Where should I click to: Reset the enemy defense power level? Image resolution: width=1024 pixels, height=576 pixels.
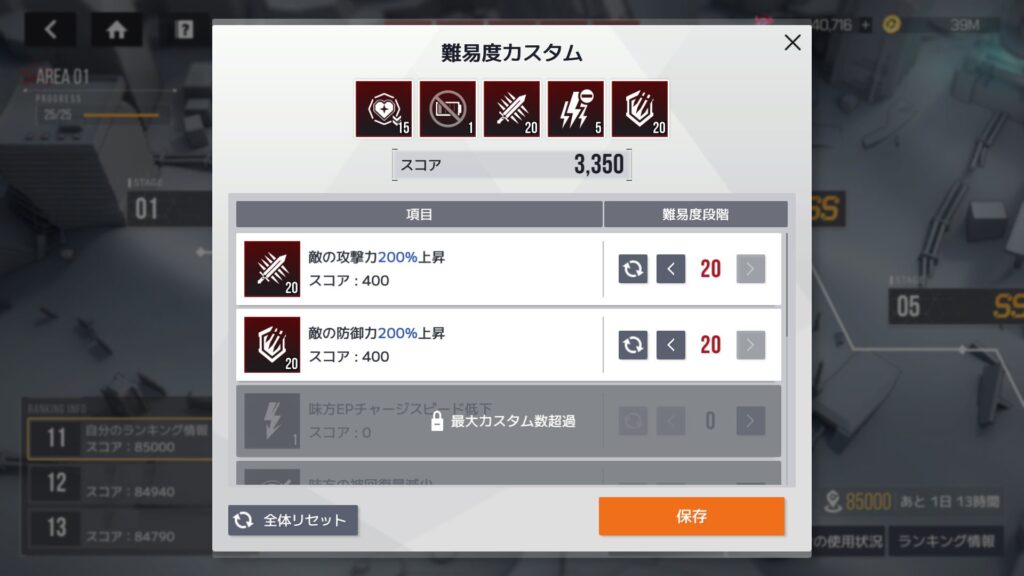[633, 345]
